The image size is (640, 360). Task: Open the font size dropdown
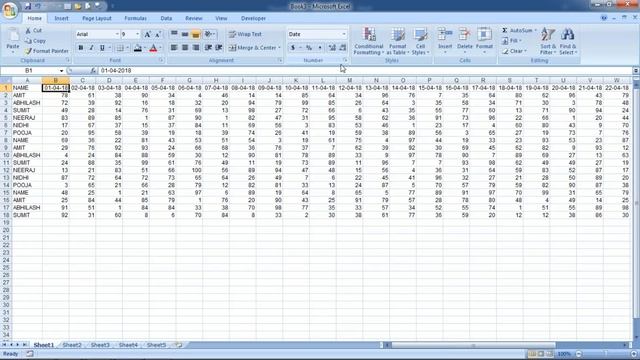click(138, 34)
